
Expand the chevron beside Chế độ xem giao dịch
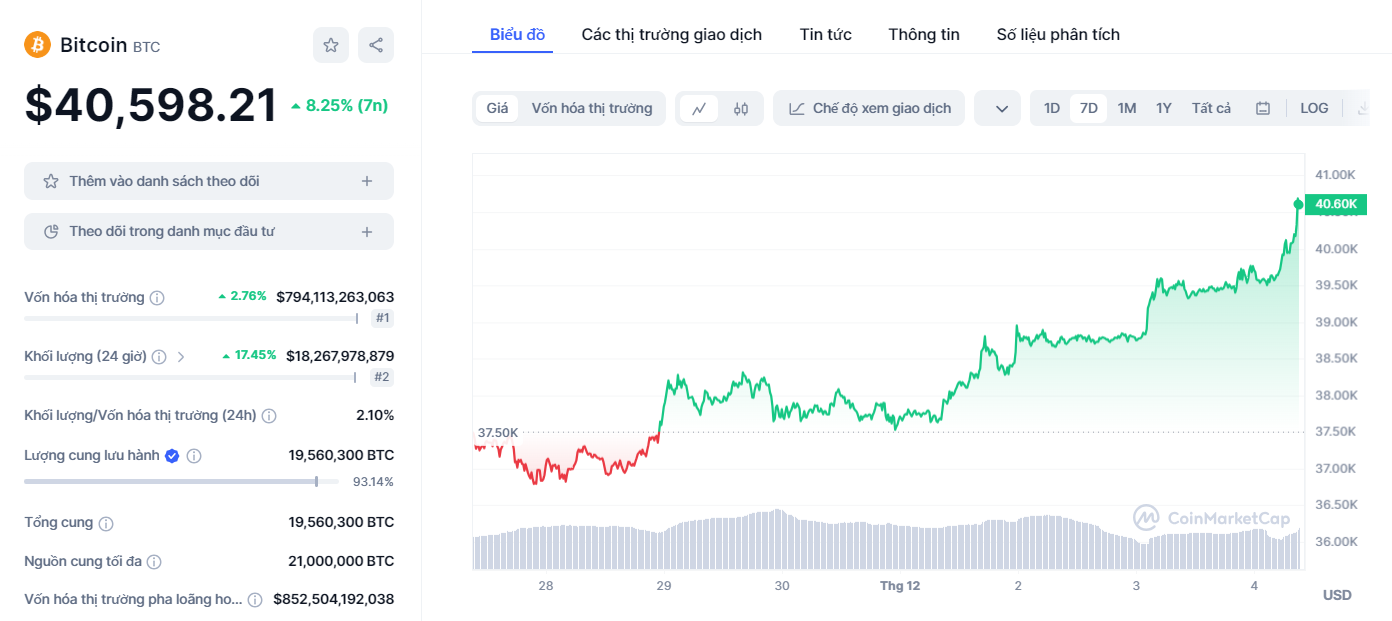pyautogui.click(x=997, y=107)
